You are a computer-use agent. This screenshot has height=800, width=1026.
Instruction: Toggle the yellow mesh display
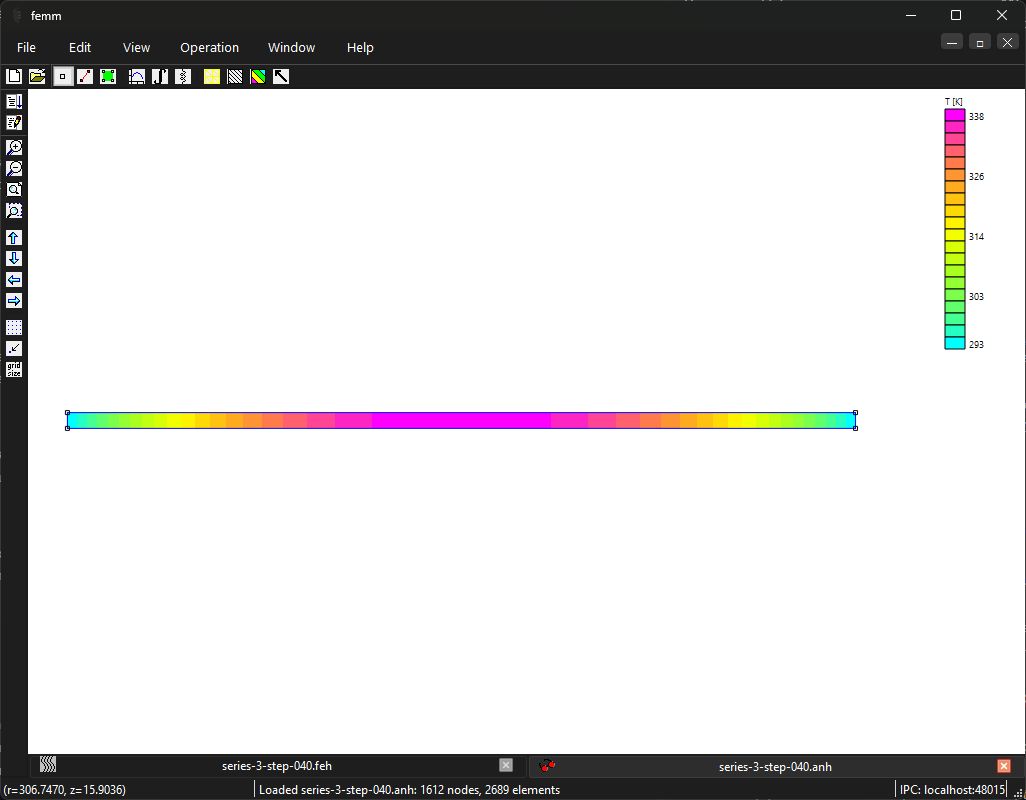coord(212,77)
